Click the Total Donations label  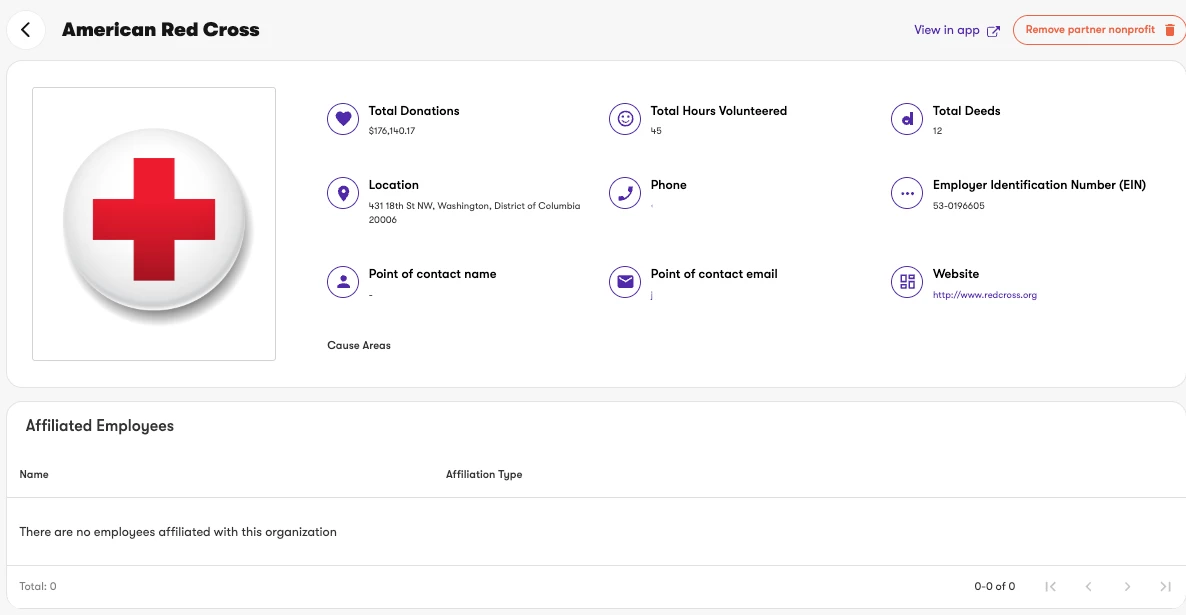(414, 110)
